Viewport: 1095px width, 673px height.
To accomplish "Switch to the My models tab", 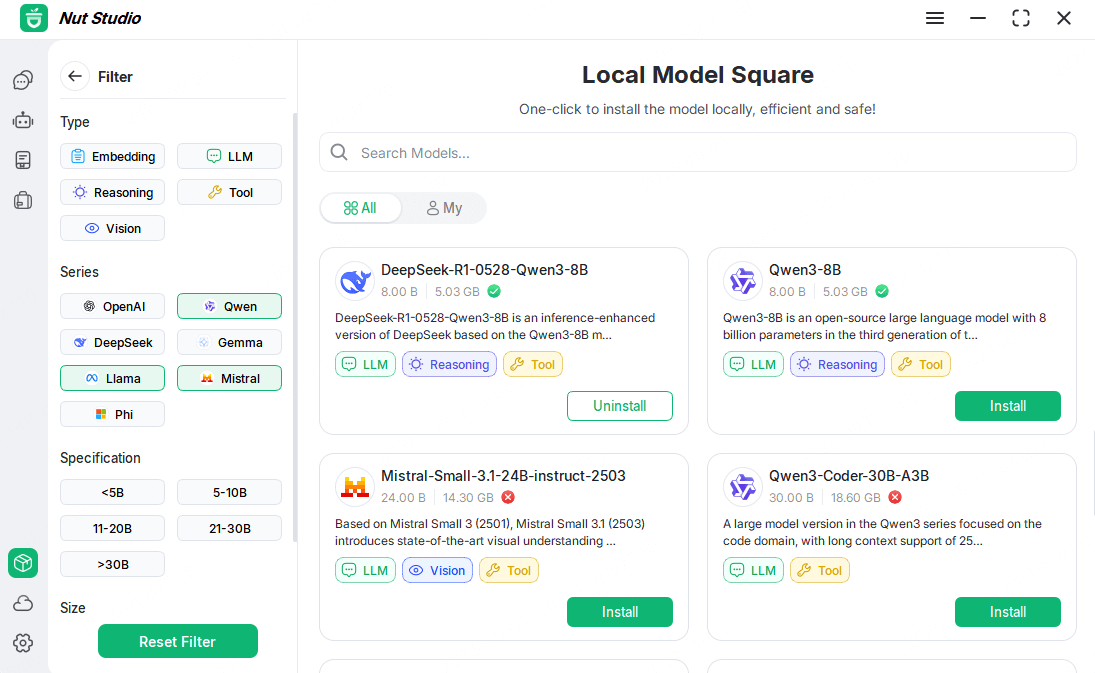I will click(444, 208).
